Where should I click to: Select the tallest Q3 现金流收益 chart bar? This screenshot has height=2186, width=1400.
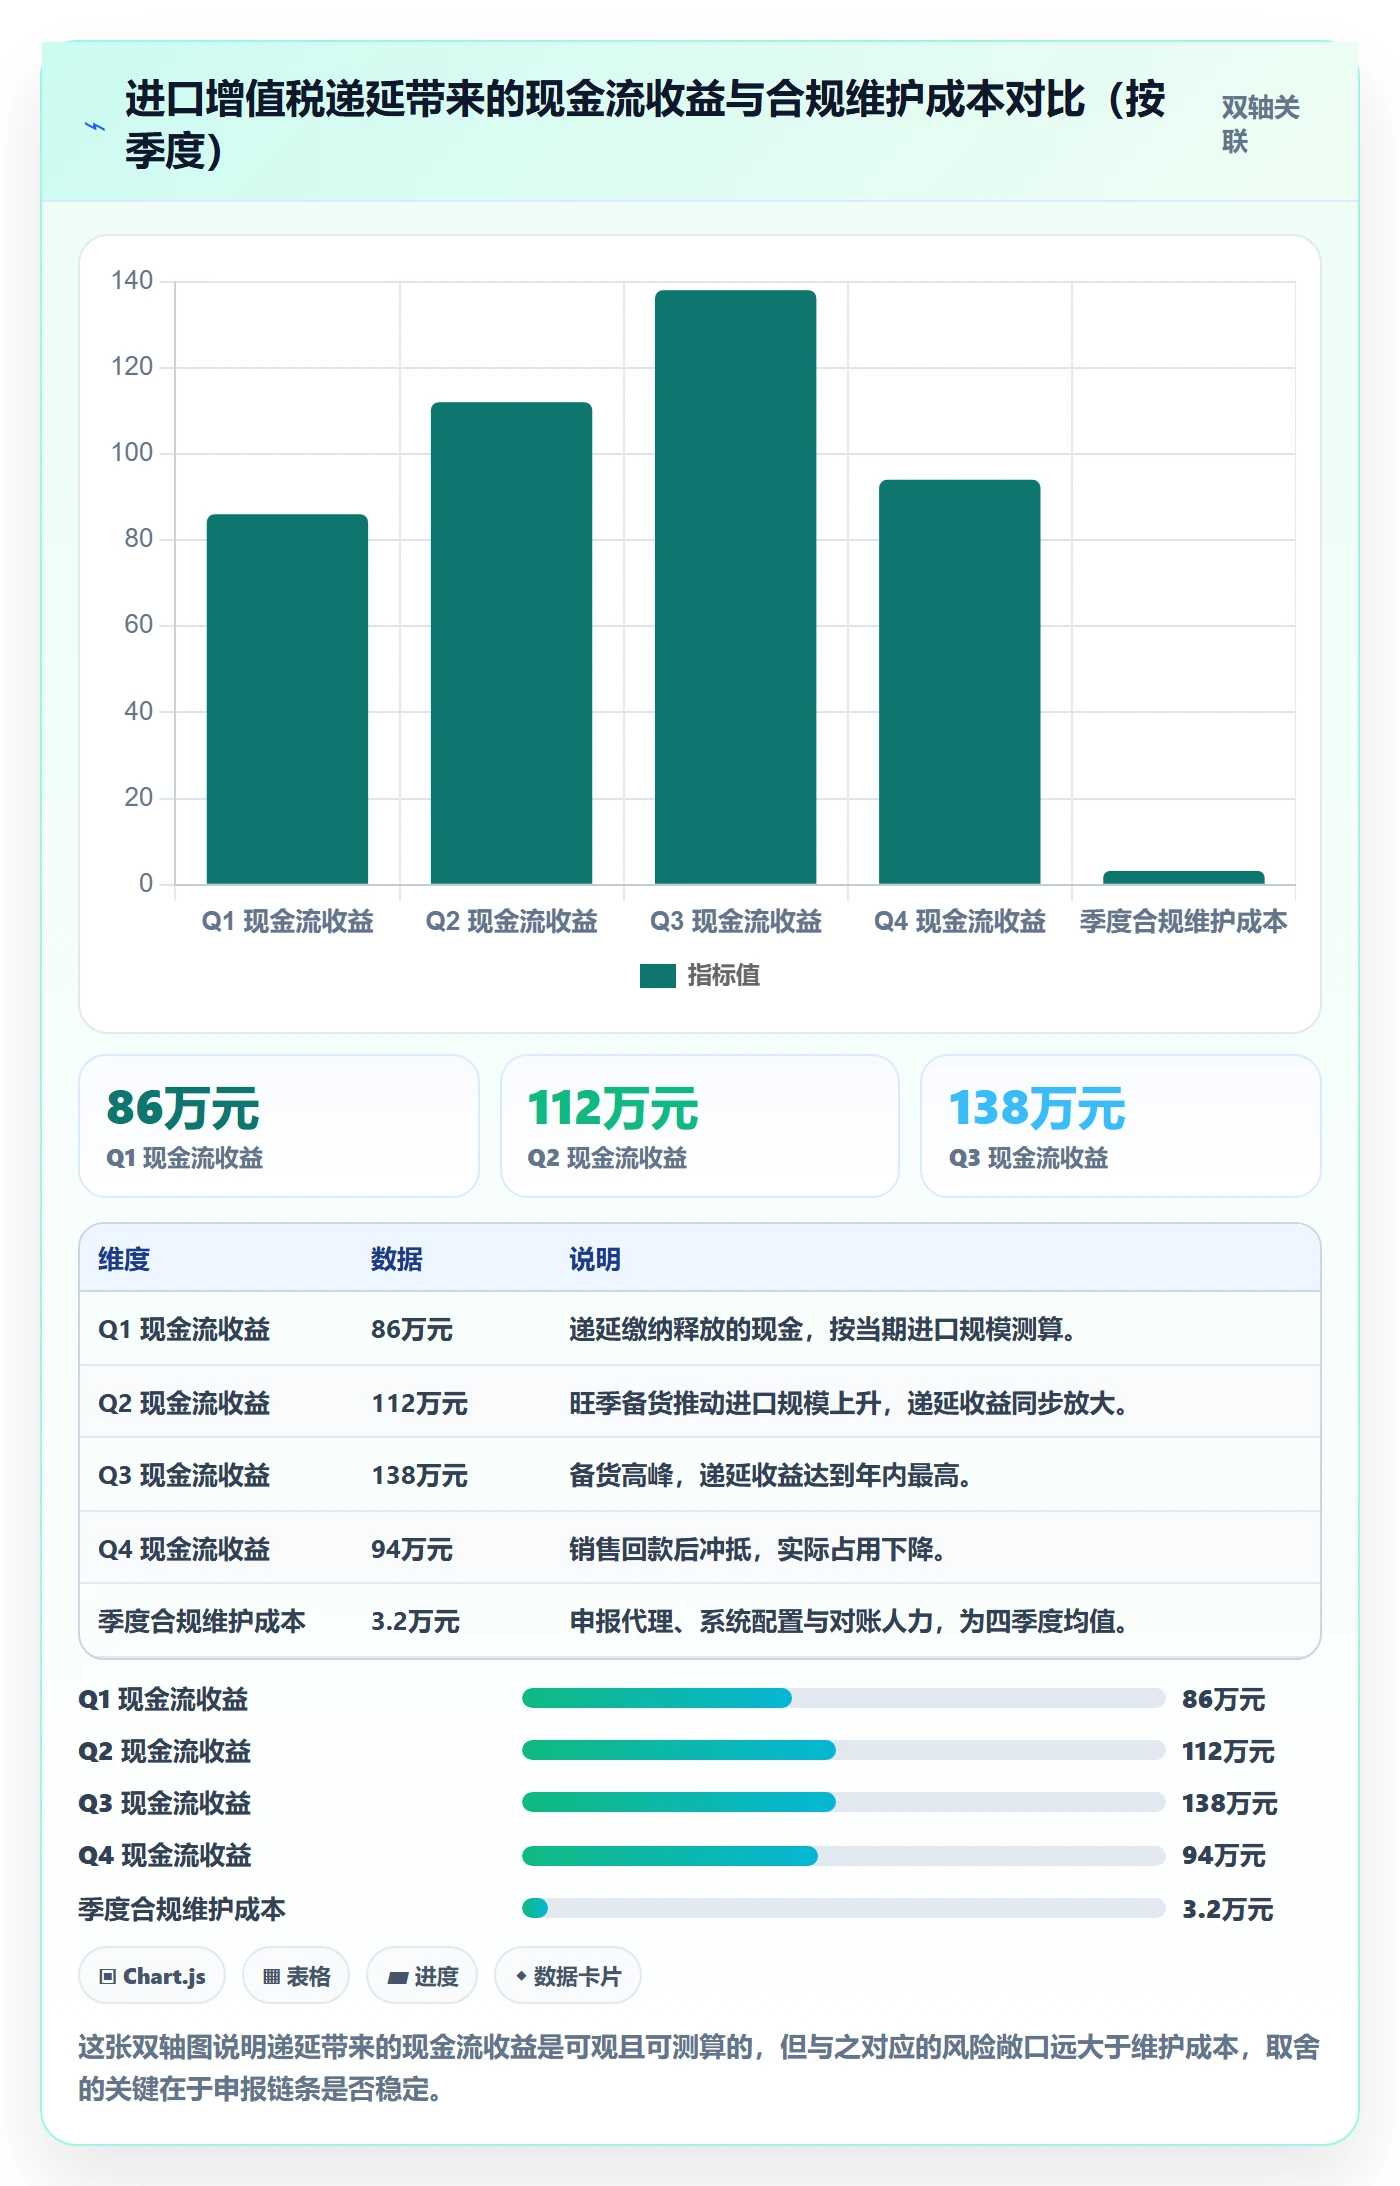(x=735, y=587)
